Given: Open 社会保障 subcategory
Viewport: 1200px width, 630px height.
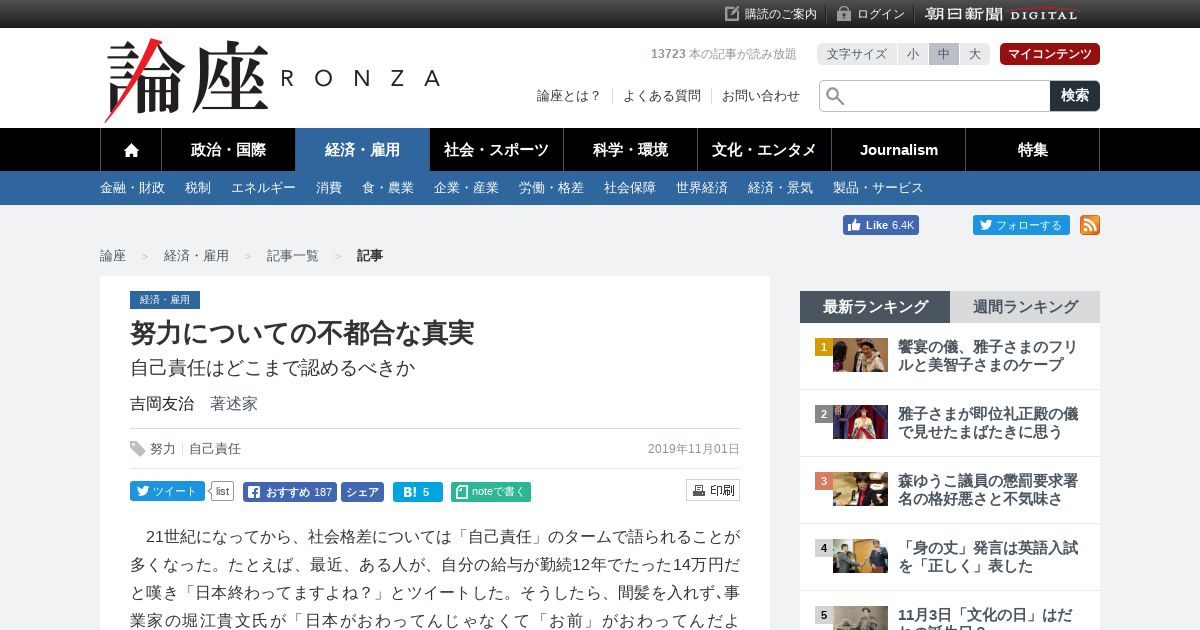Looking at the screenshot, I should coord(630,188).
